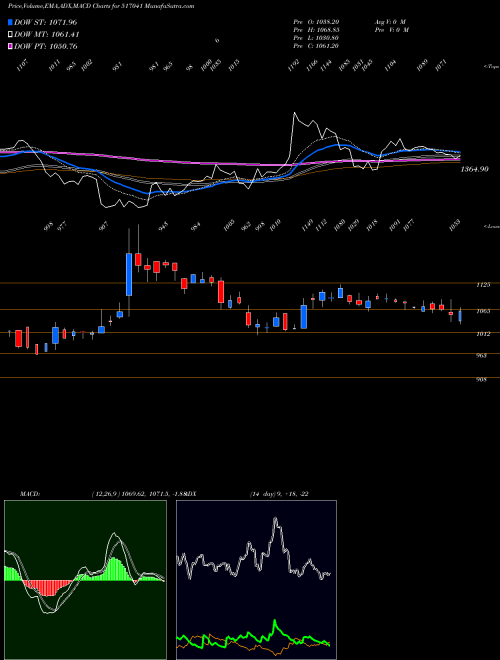Click the 1364.90 value beside the EMA lines
The image size is (500, 660).
pos(474,169)
